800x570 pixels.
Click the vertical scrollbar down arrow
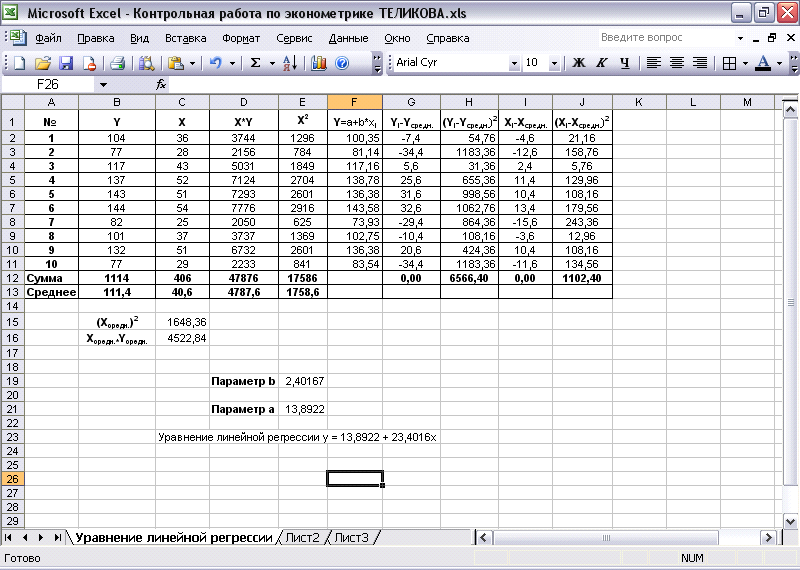click(790, 522)
